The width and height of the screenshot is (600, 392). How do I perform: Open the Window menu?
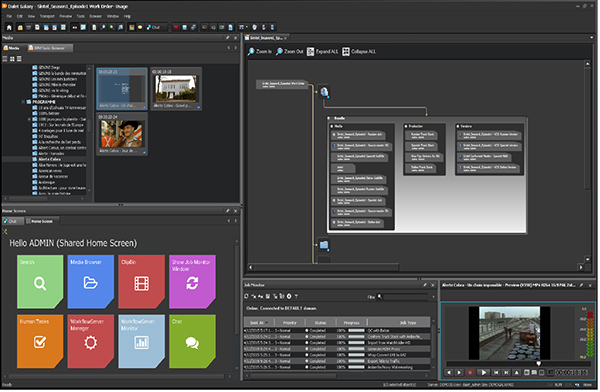coord(112,16)
